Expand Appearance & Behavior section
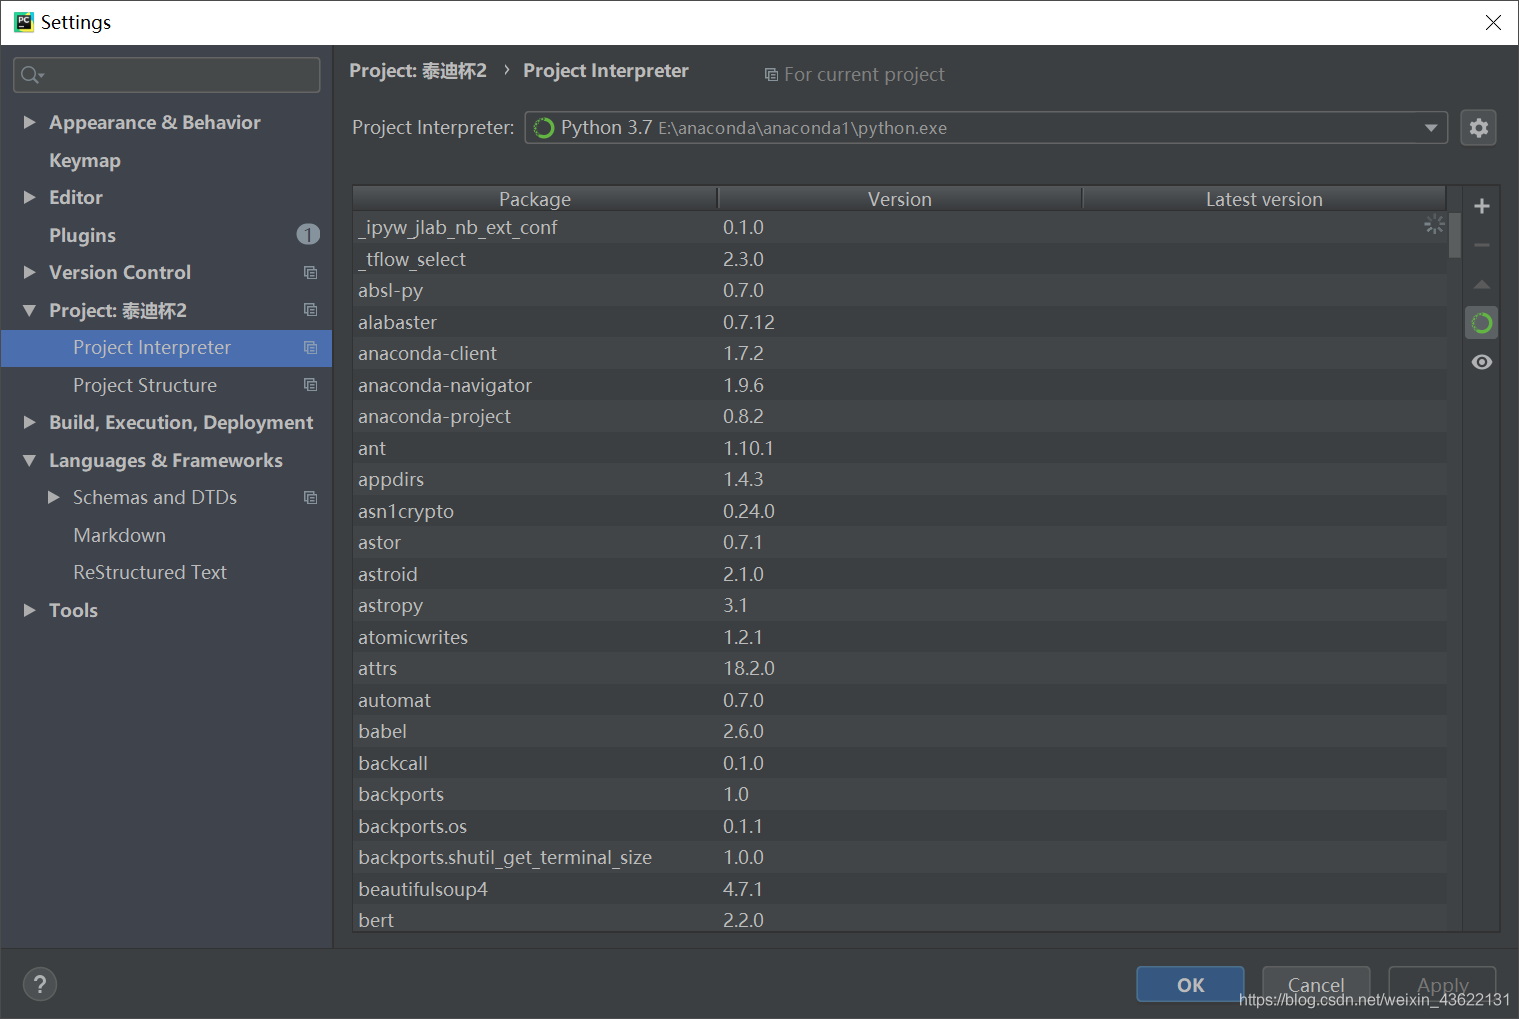The image size is (1519, 1019). (30, 122)
